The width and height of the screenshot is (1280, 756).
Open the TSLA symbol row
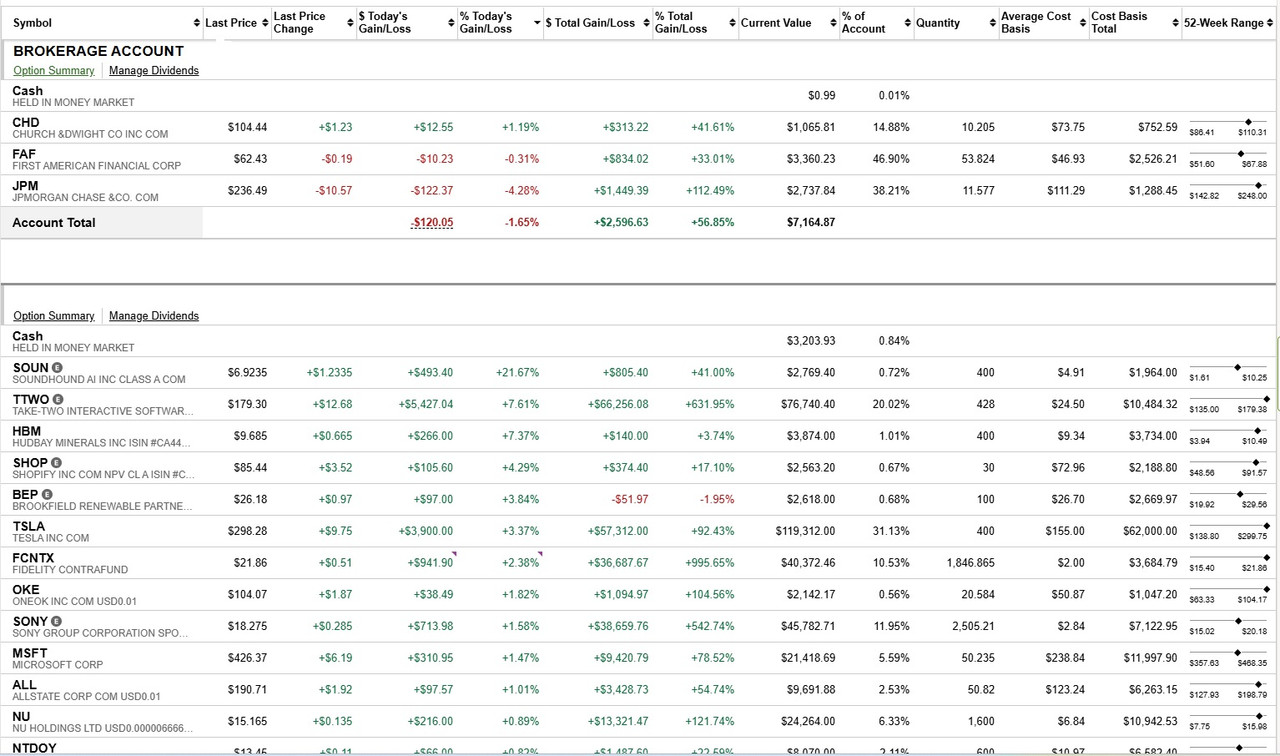(28, 526)
